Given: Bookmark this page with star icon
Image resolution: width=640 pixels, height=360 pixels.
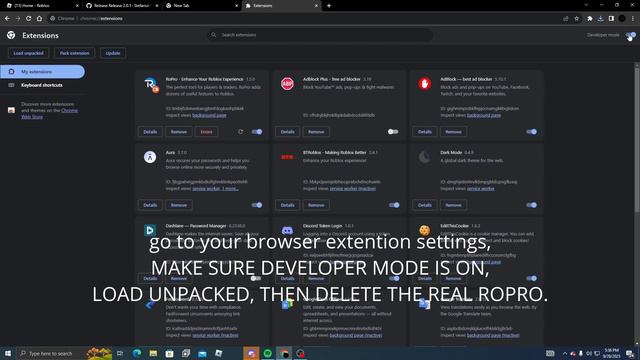Looking at the screenshot, I should [576, 18].
